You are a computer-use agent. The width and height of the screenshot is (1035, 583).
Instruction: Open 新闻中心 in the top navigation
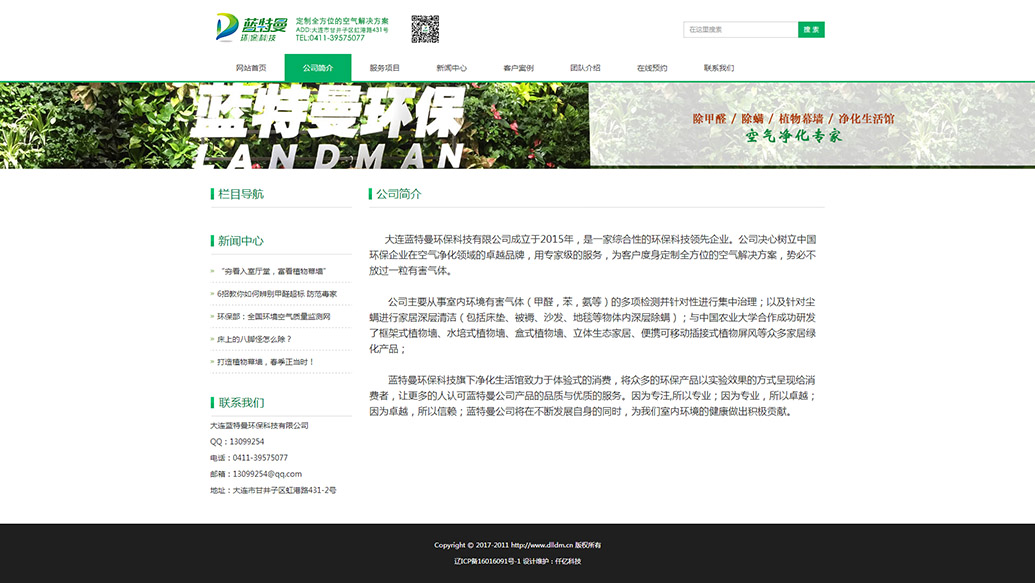451,68
